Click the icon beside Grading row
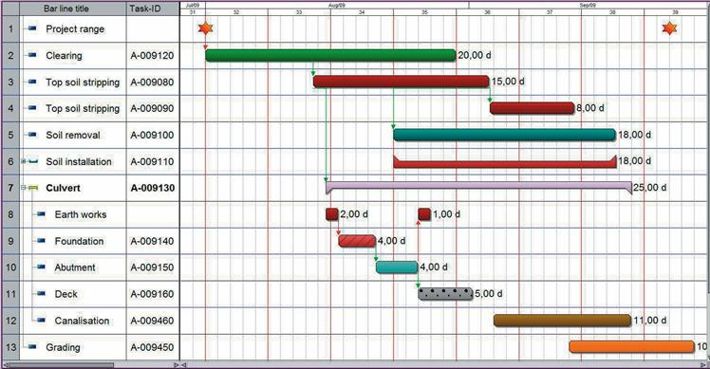Image resolution: width=710 pixels, height=369 pixels. pos(32,347)
